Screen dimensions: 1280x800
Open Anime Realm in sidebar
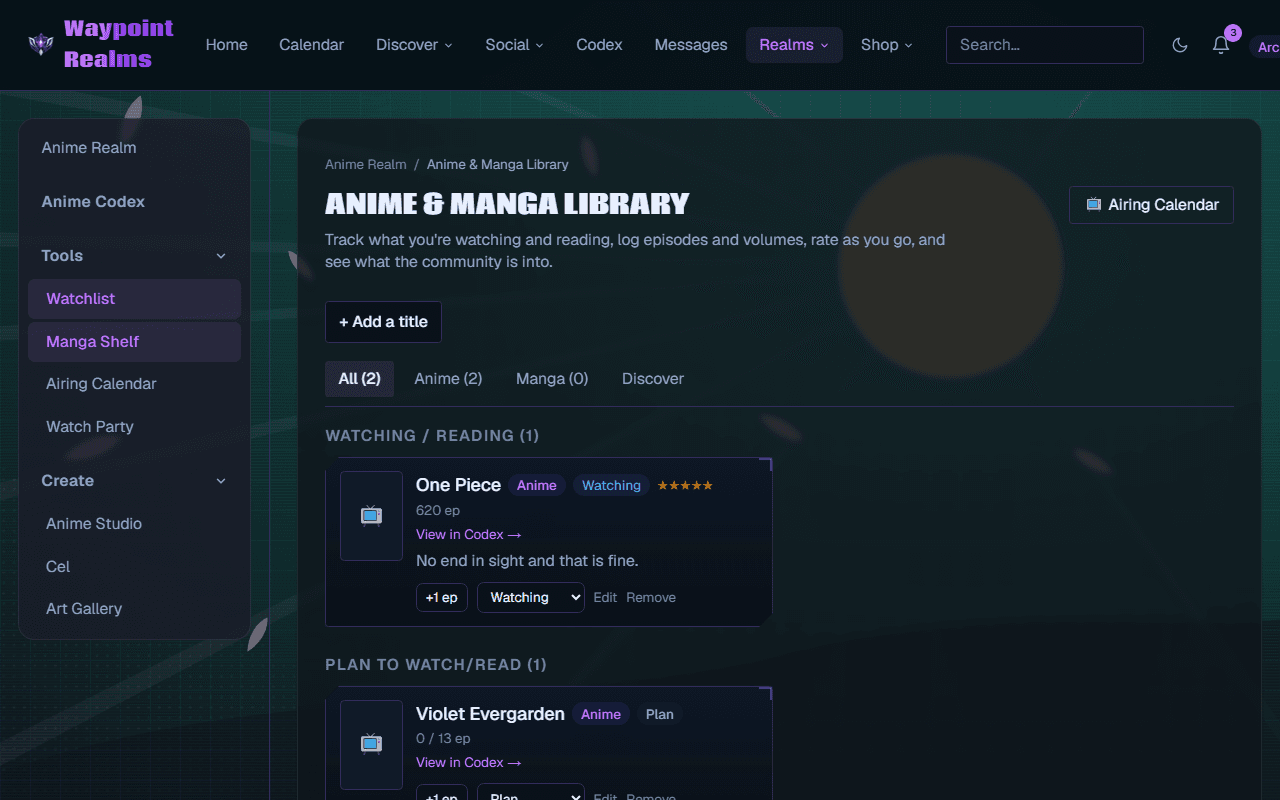pos(134,148)
